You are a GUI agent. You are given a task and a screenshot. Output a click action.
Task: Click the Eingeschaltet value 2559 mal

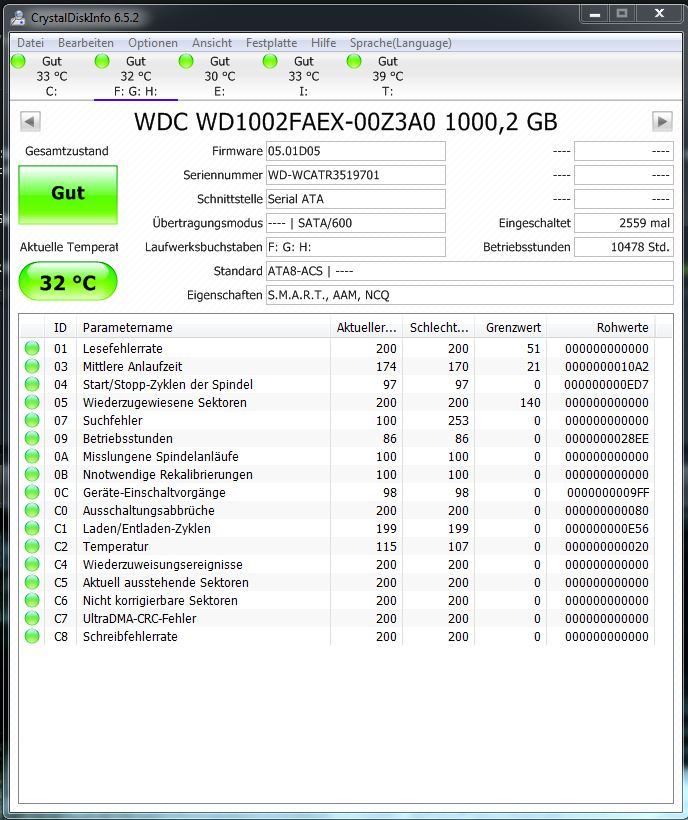tap(624, 223)
